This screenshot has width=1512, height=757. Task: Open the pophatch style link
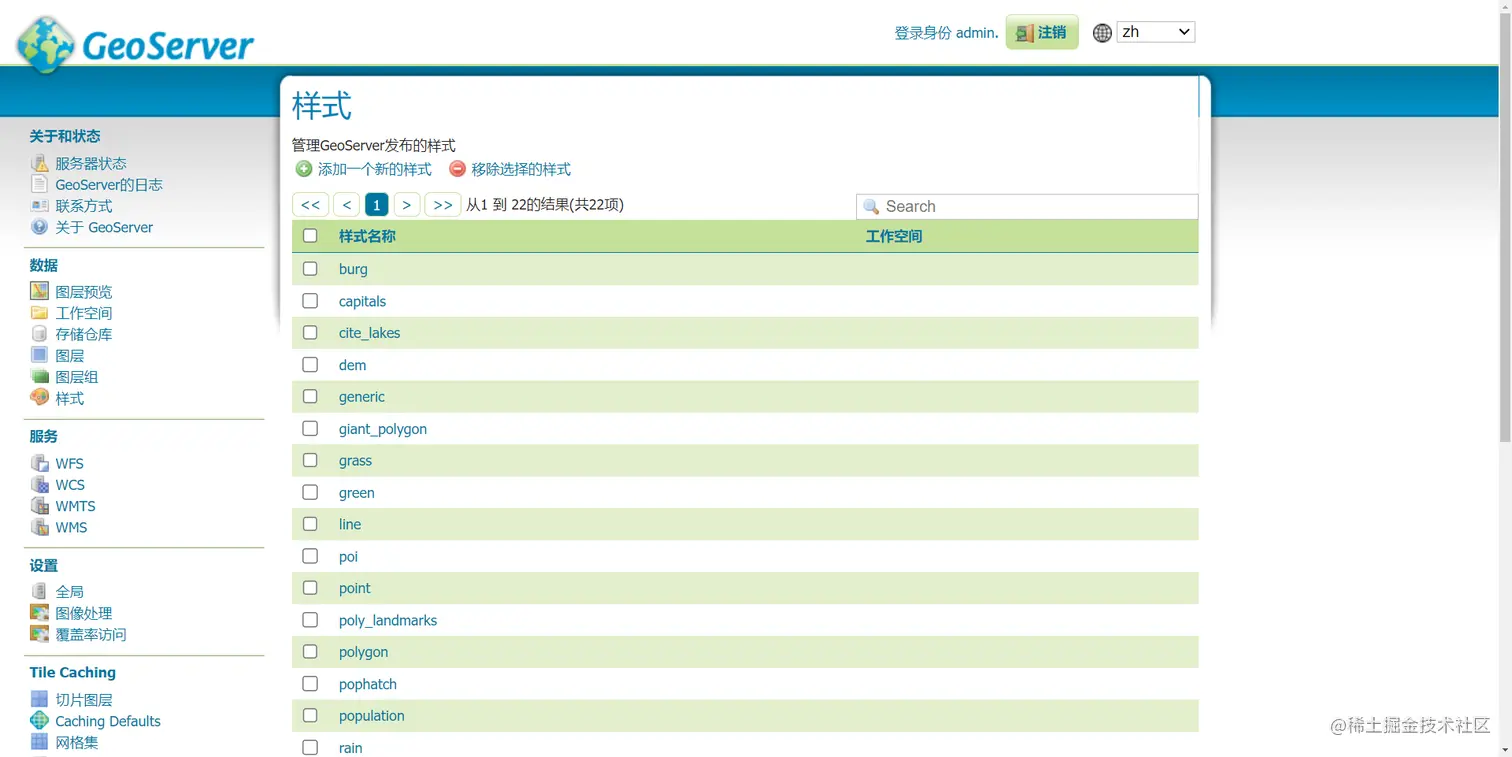[x=368, y=684]
